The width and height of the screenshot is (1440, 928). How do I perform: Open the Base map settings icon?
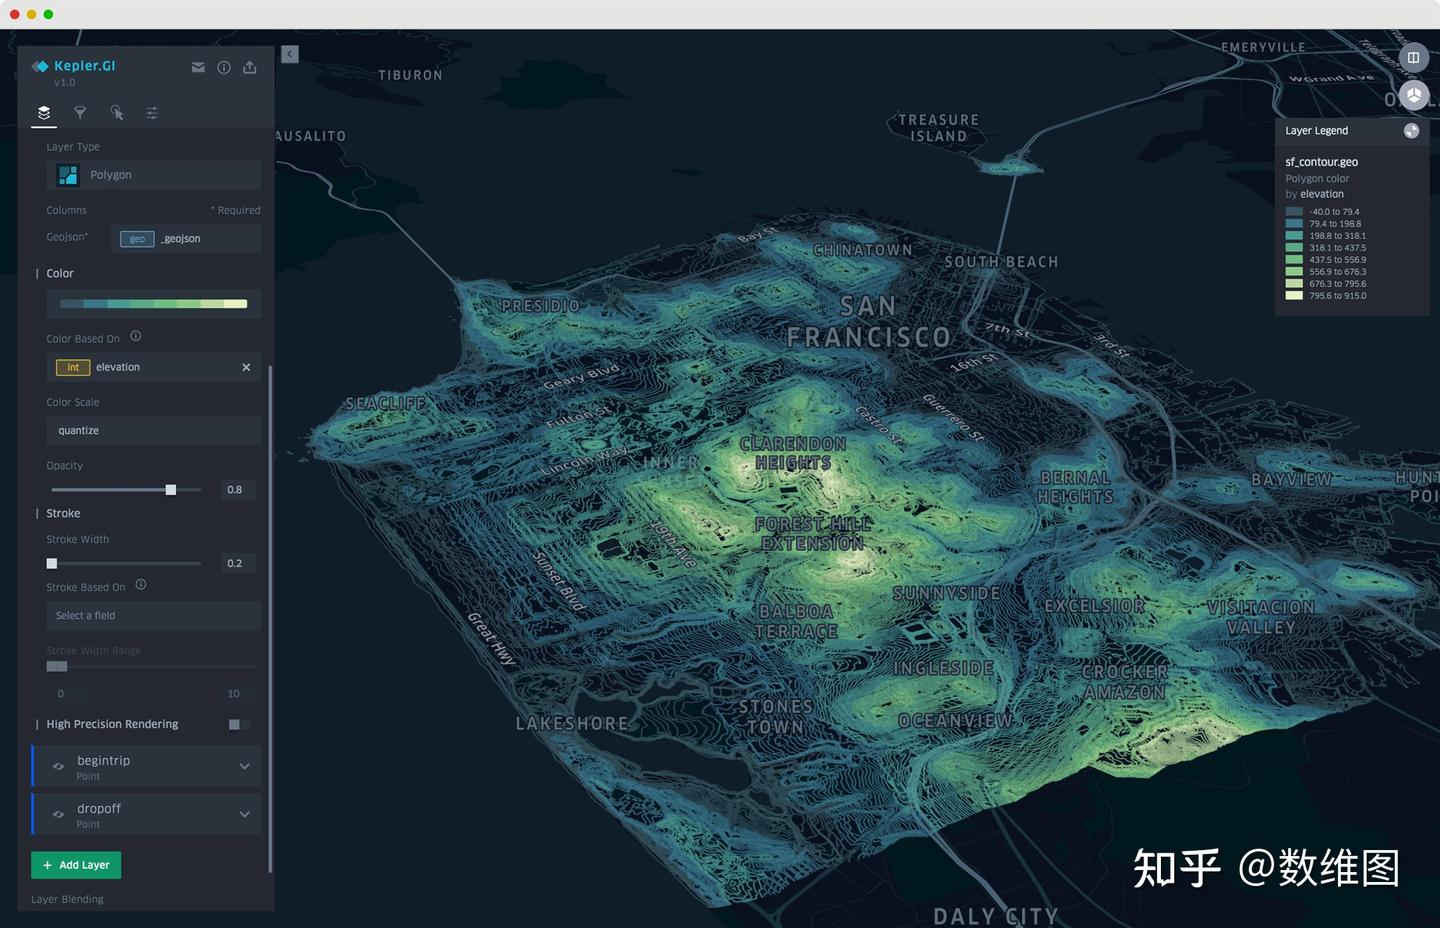click(151, 112)
